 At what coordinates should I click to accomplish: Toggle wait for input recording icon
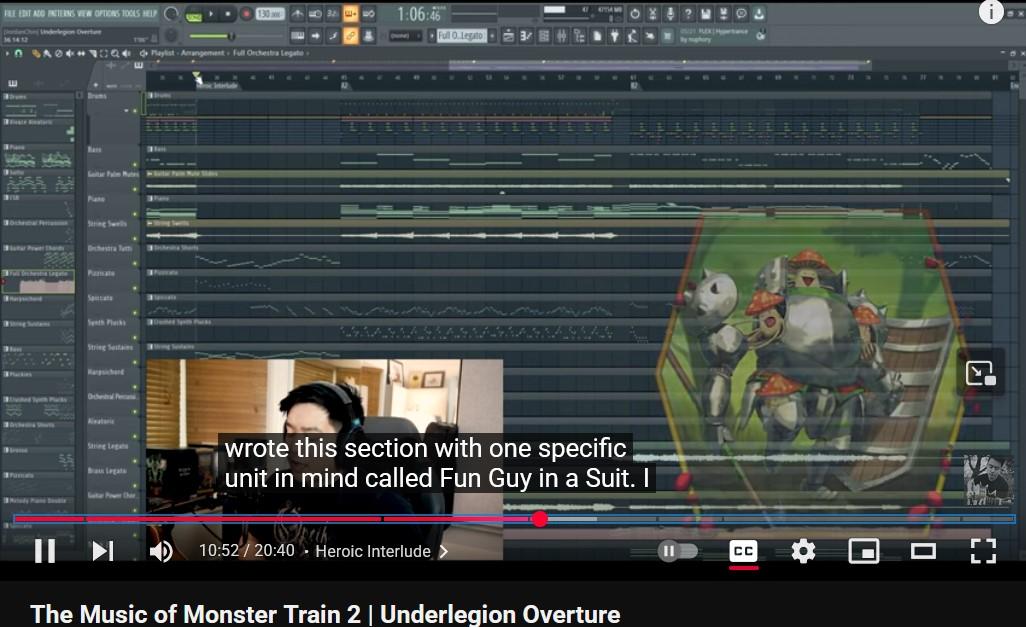(x=315, y=14)
